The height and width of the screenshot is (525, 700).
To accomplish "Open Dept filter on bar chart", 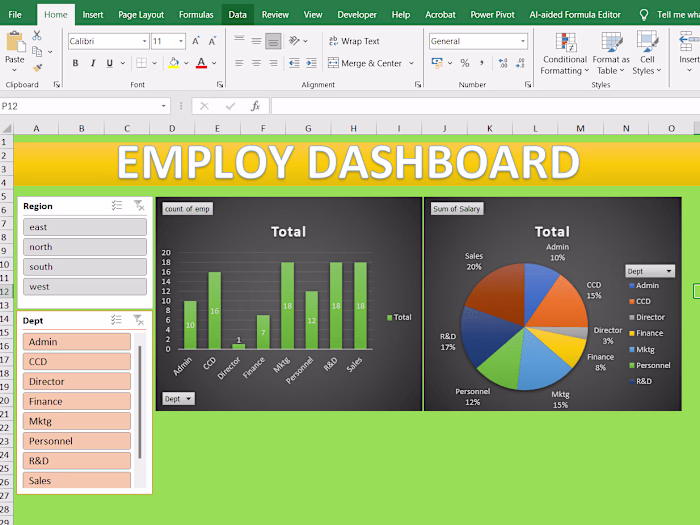I will (x=179, y=399).
